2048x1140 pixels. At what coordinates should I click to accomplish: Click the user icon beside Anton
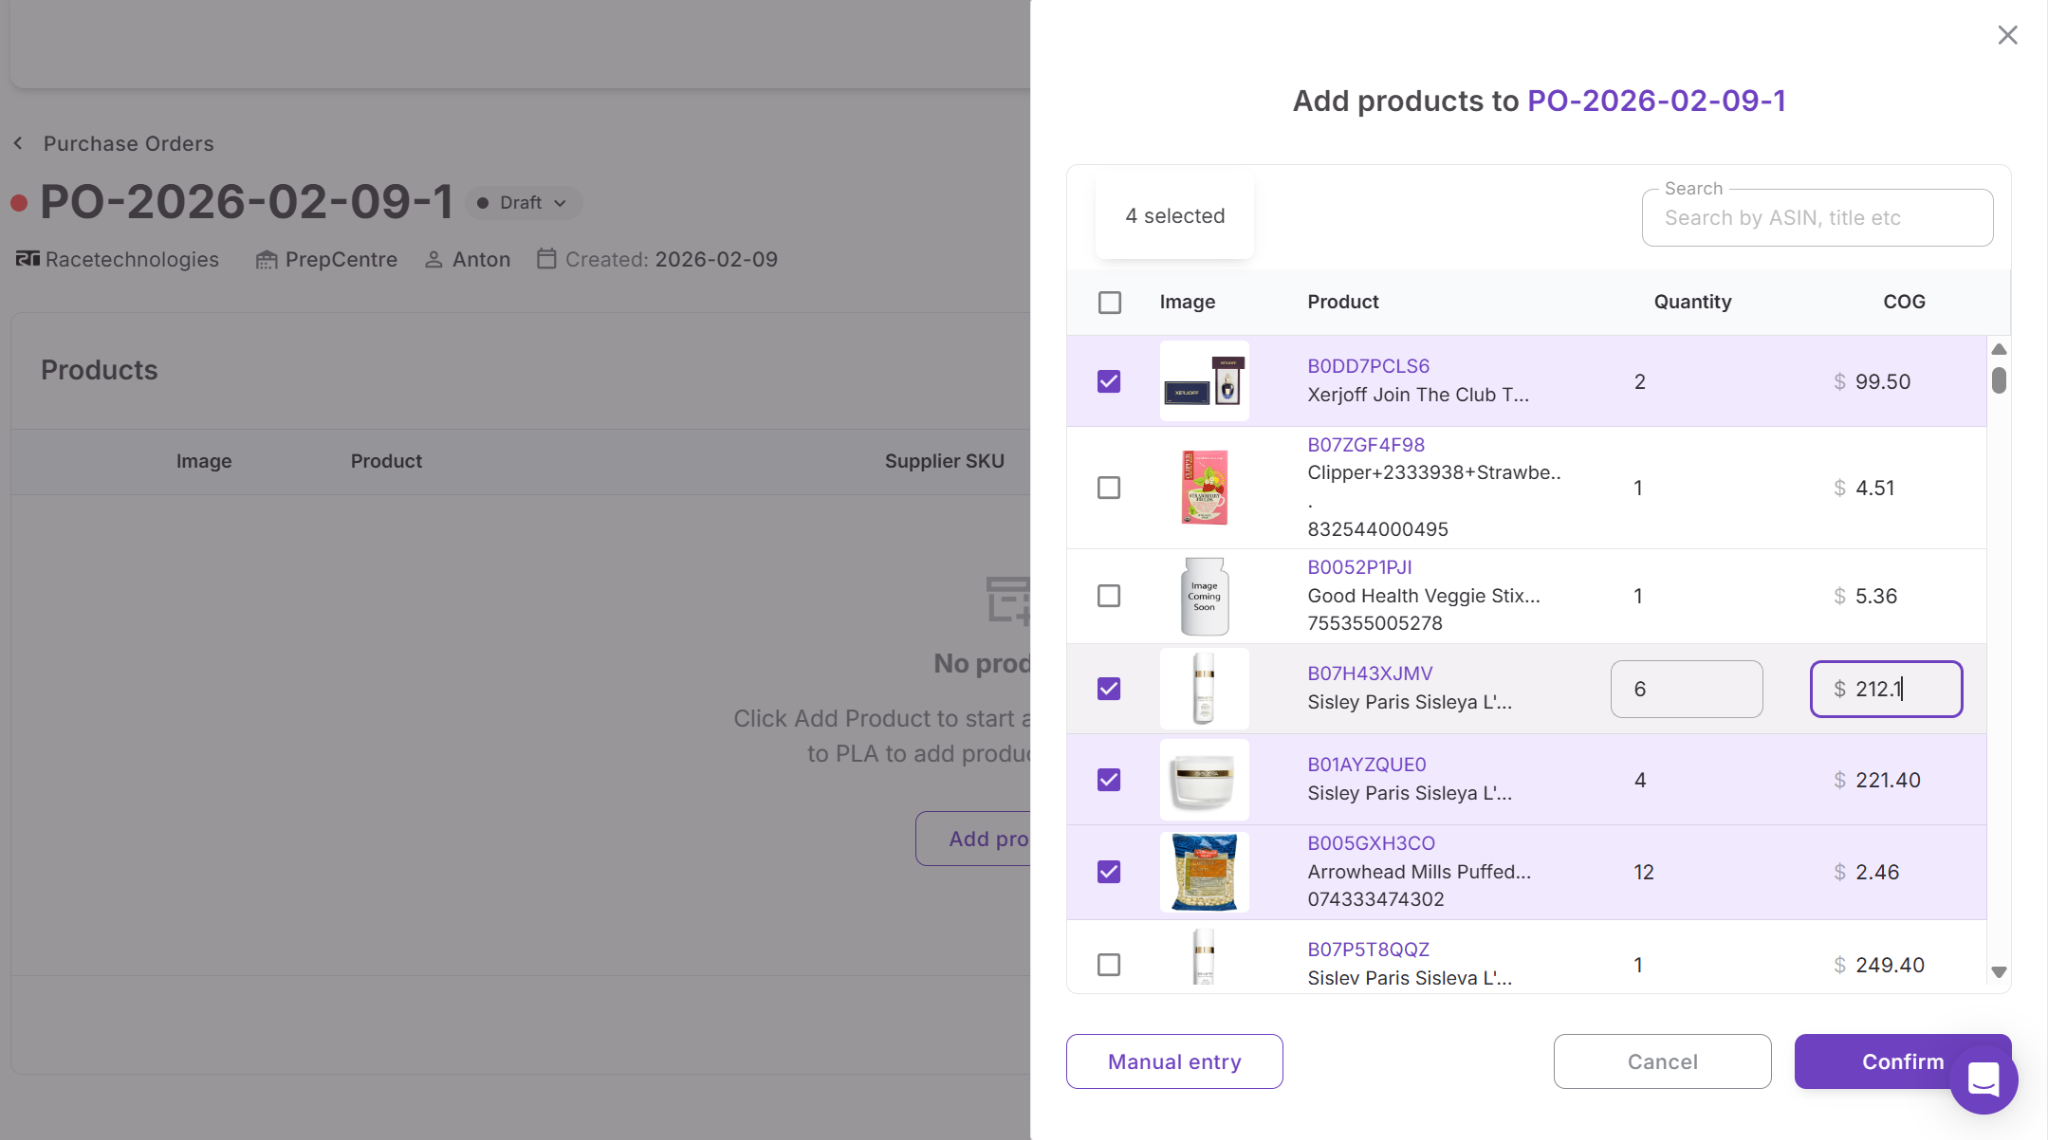pyautogui.click(x=433, y=260)
